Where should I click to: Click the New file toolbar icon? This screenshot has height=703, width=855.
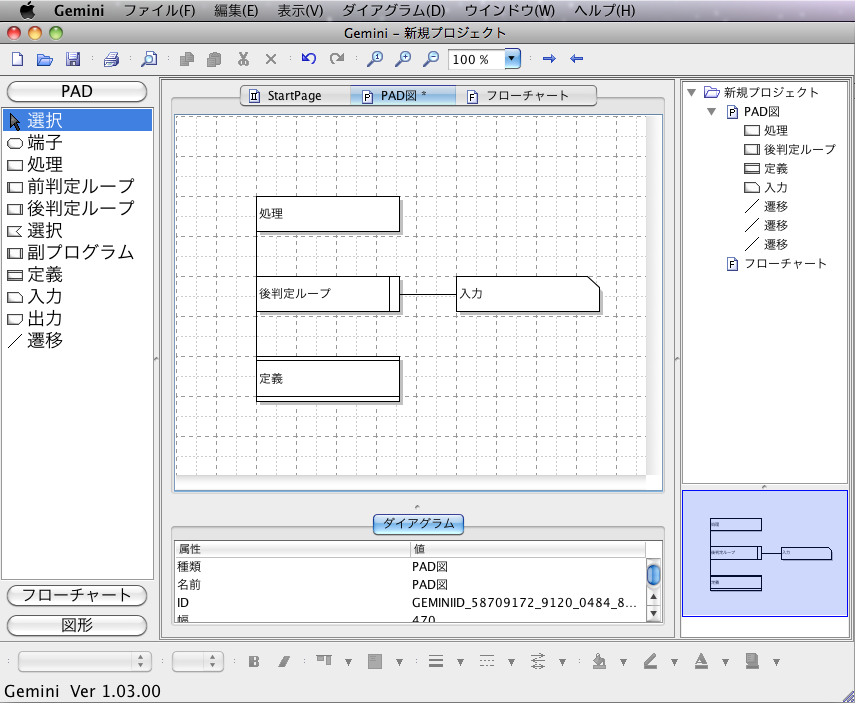click(17, 59)
